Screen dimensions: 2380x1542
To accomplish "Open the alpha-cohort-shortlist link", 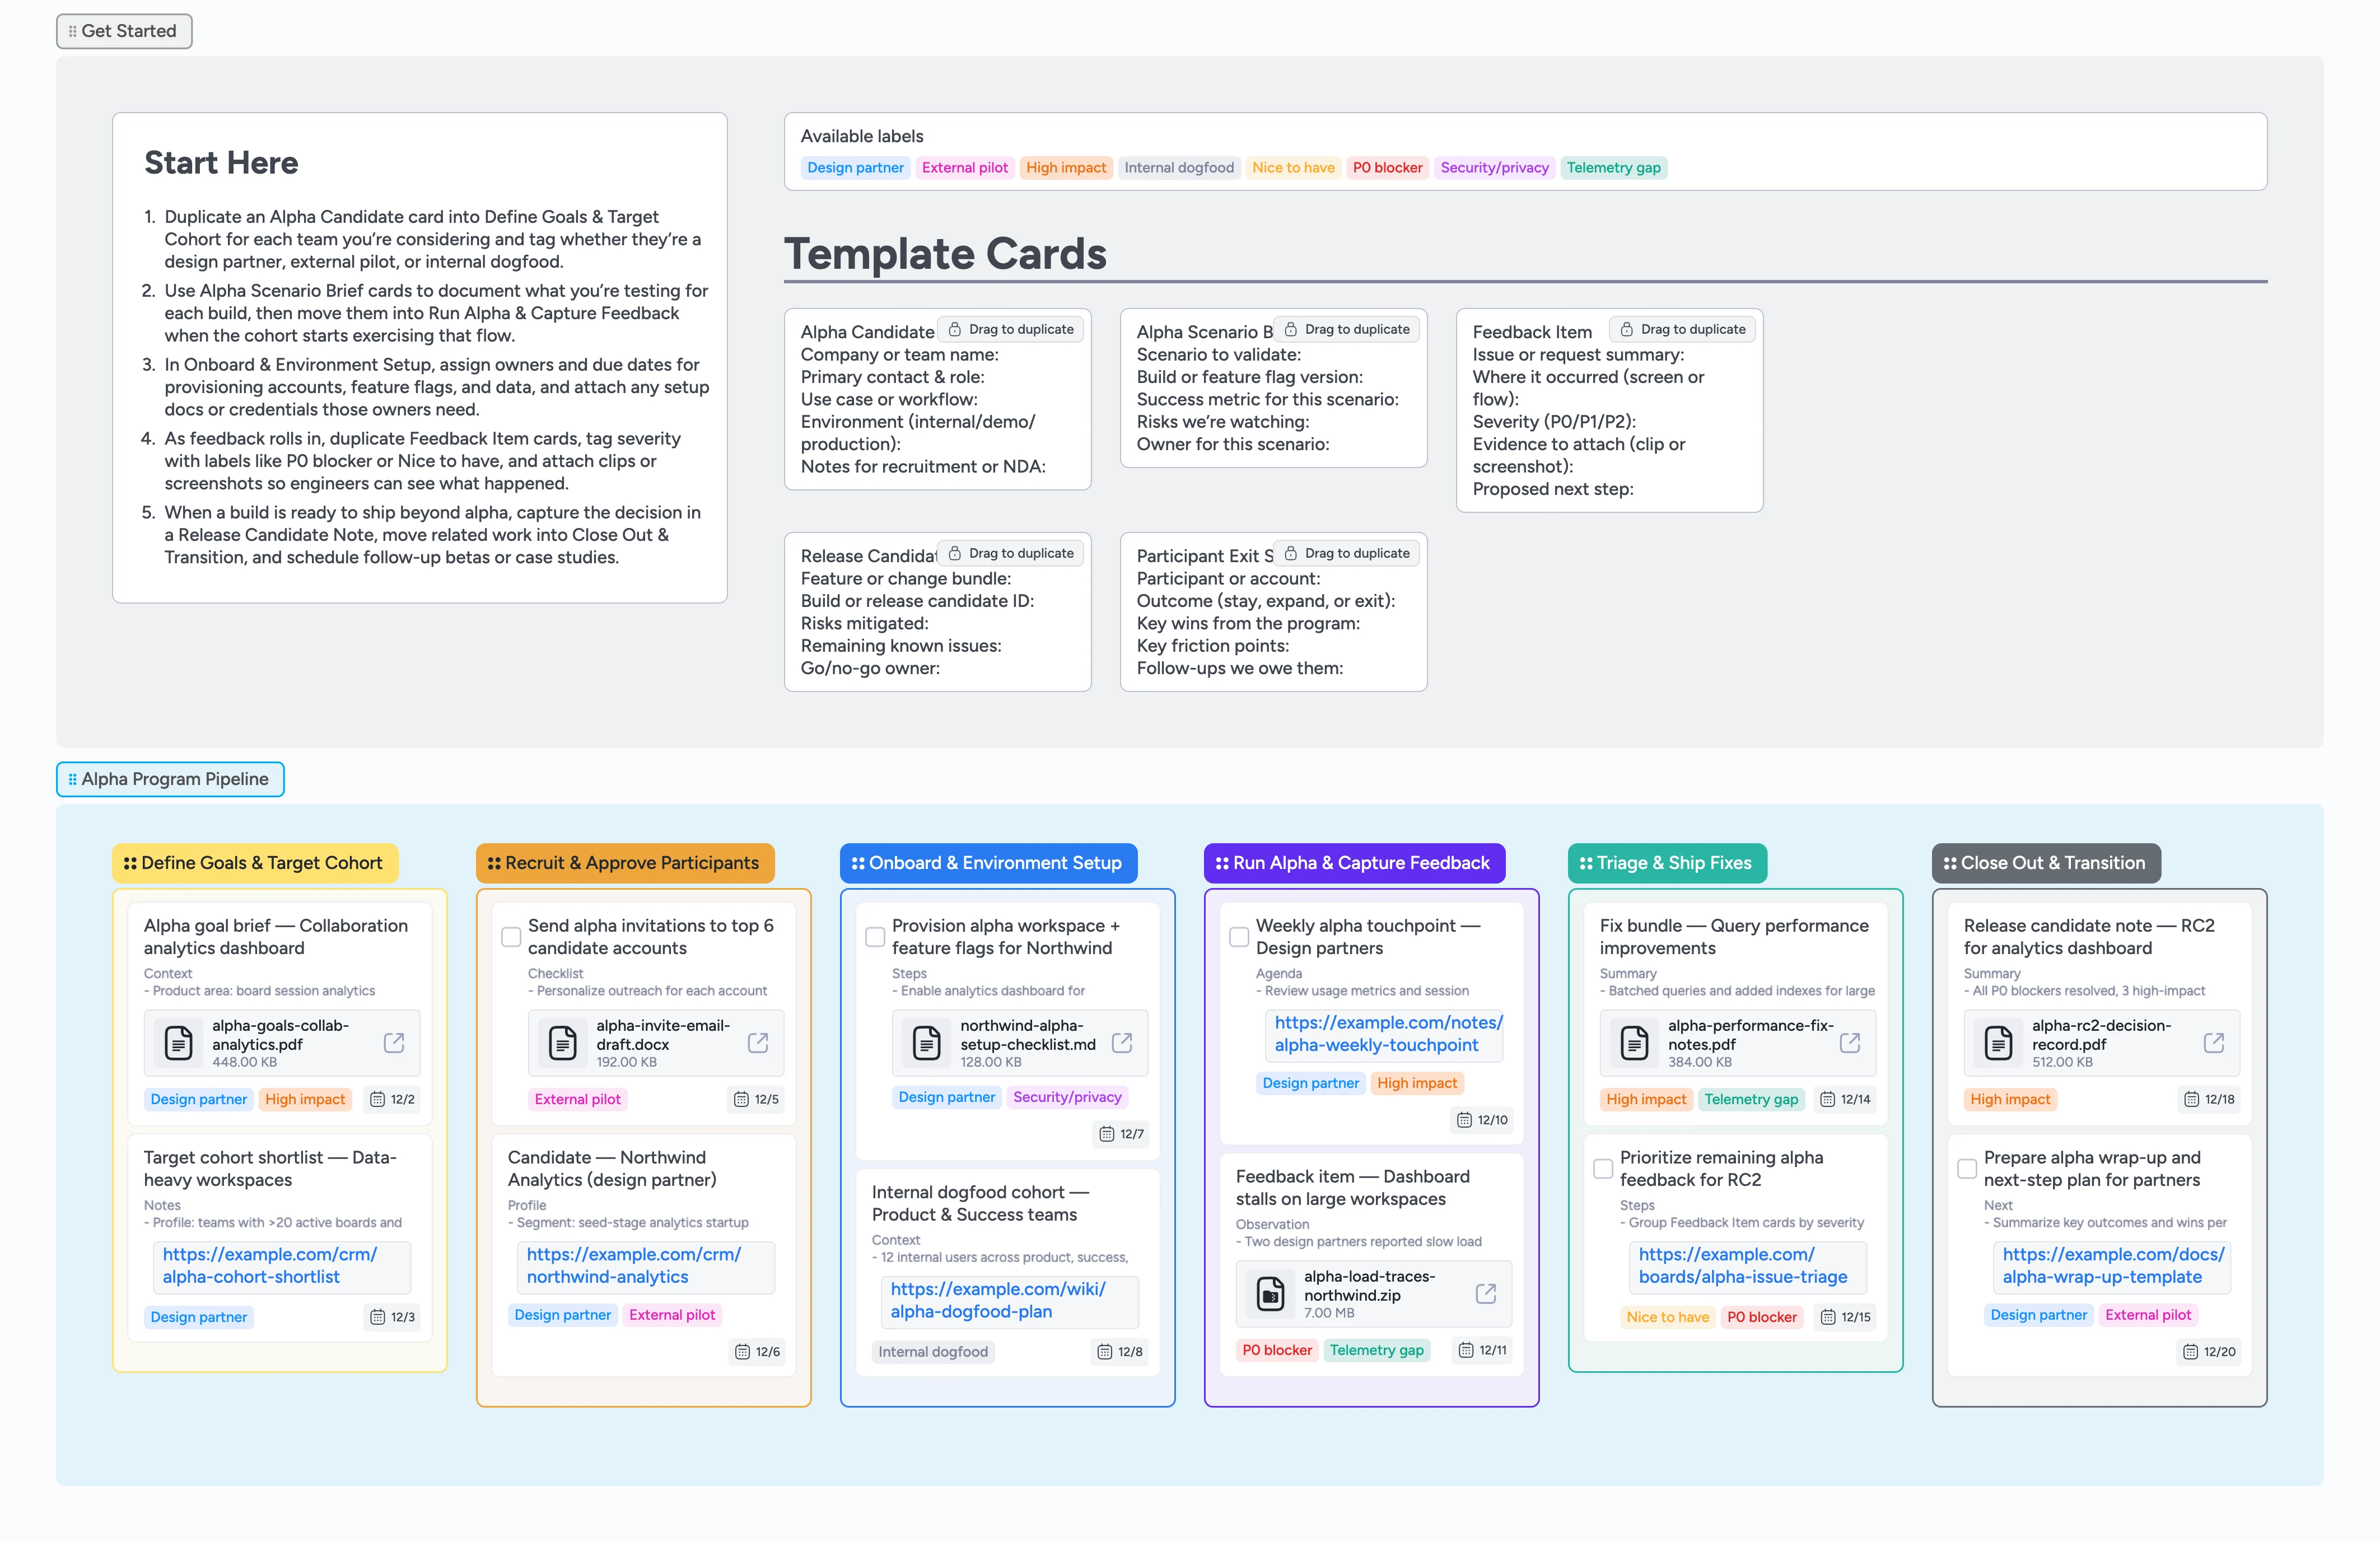I will (x=281, y=1265).
